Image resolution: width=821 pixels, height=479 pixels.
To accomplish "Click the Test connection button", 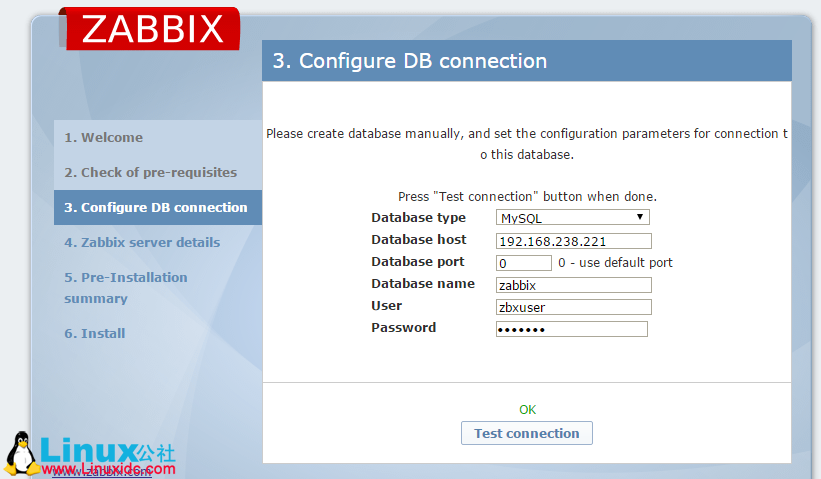I will coord(527,433).
